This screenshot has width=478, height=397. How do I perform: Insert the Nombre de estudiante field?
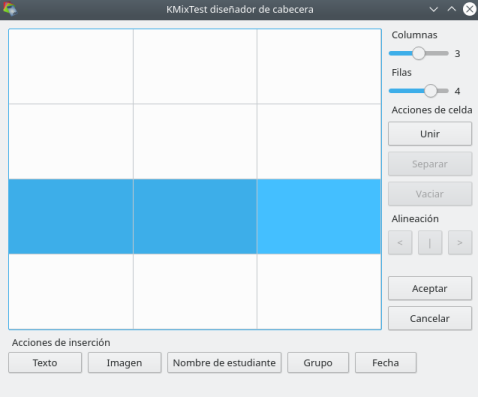[224, 363]
